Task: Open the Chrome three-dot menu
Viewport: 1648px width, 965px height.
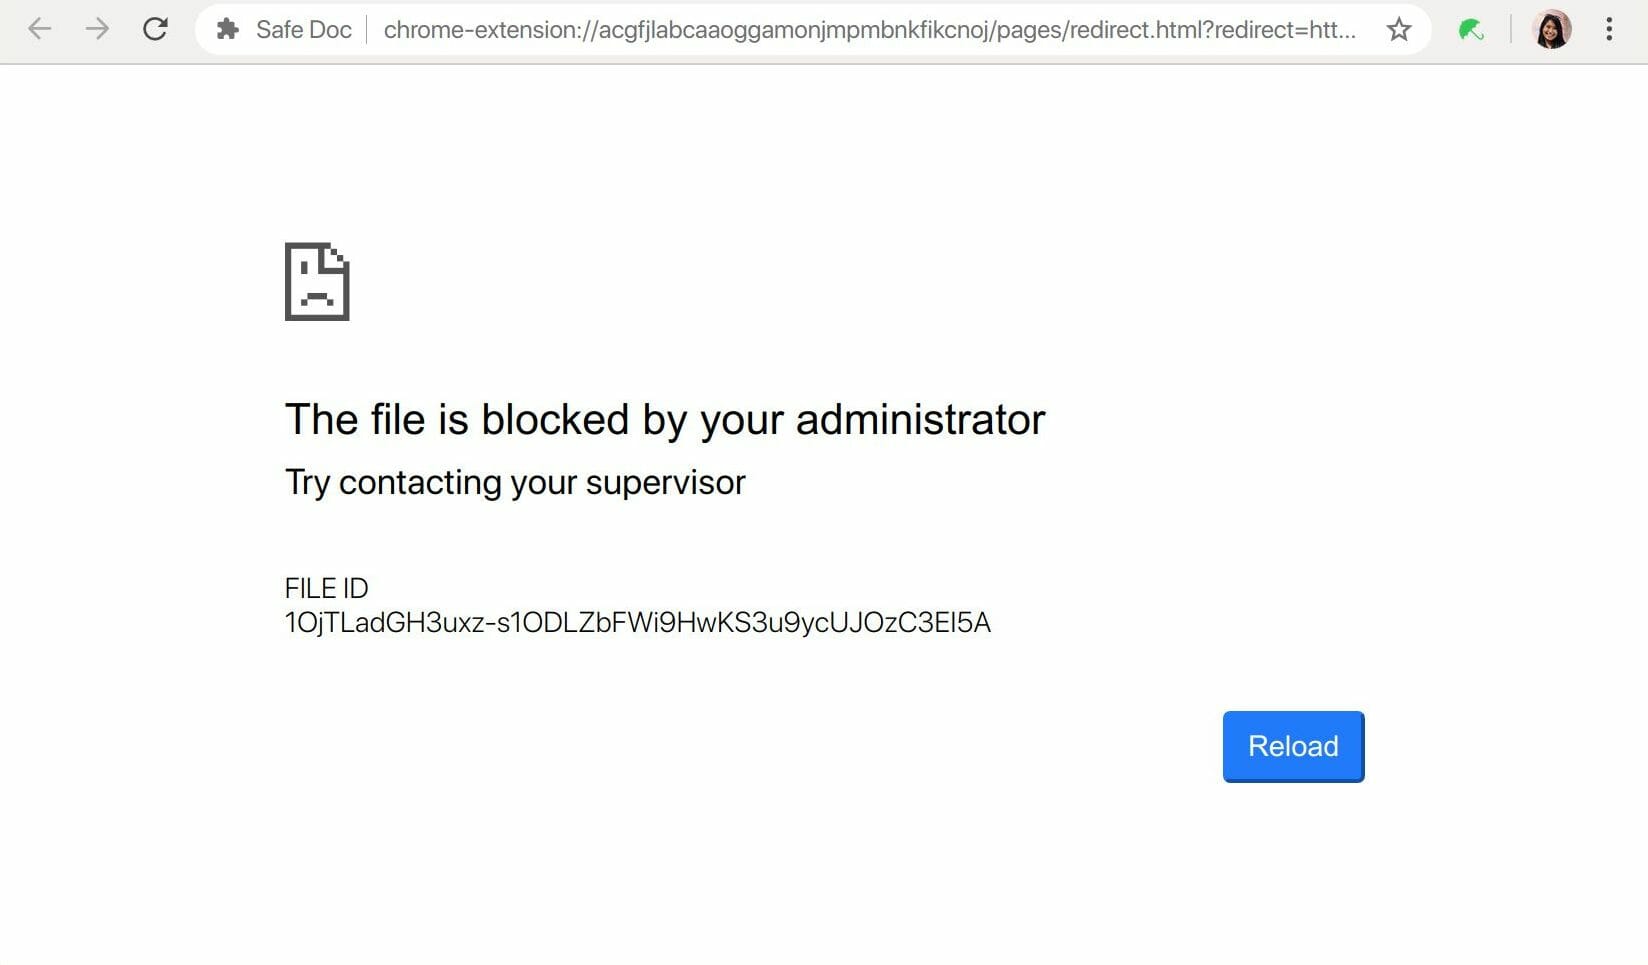Action: pyautogui.click(x=1608, y=29)
